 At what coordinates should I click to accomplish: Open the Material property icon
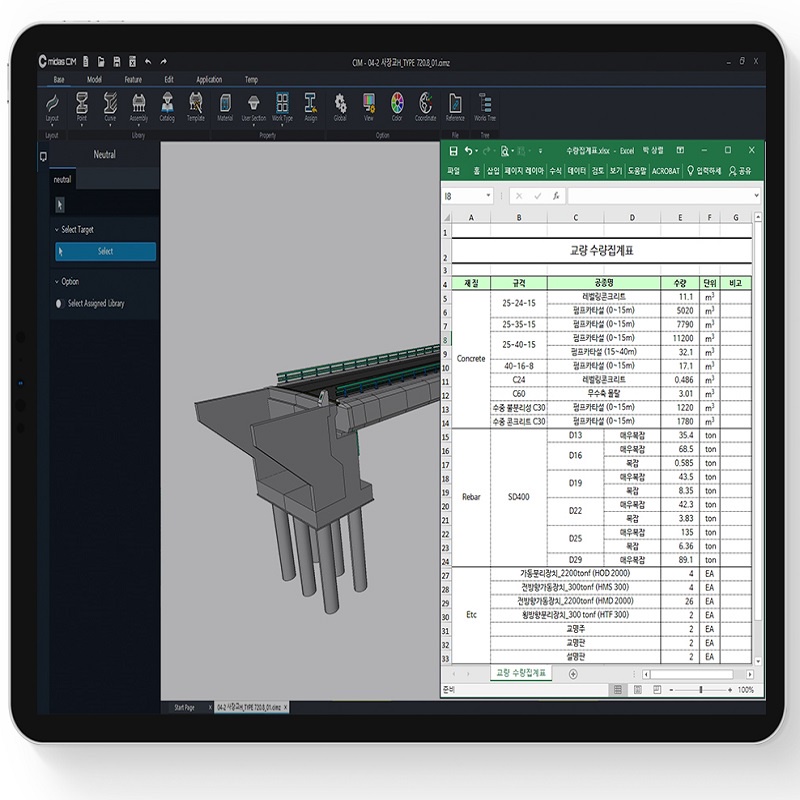225,108
